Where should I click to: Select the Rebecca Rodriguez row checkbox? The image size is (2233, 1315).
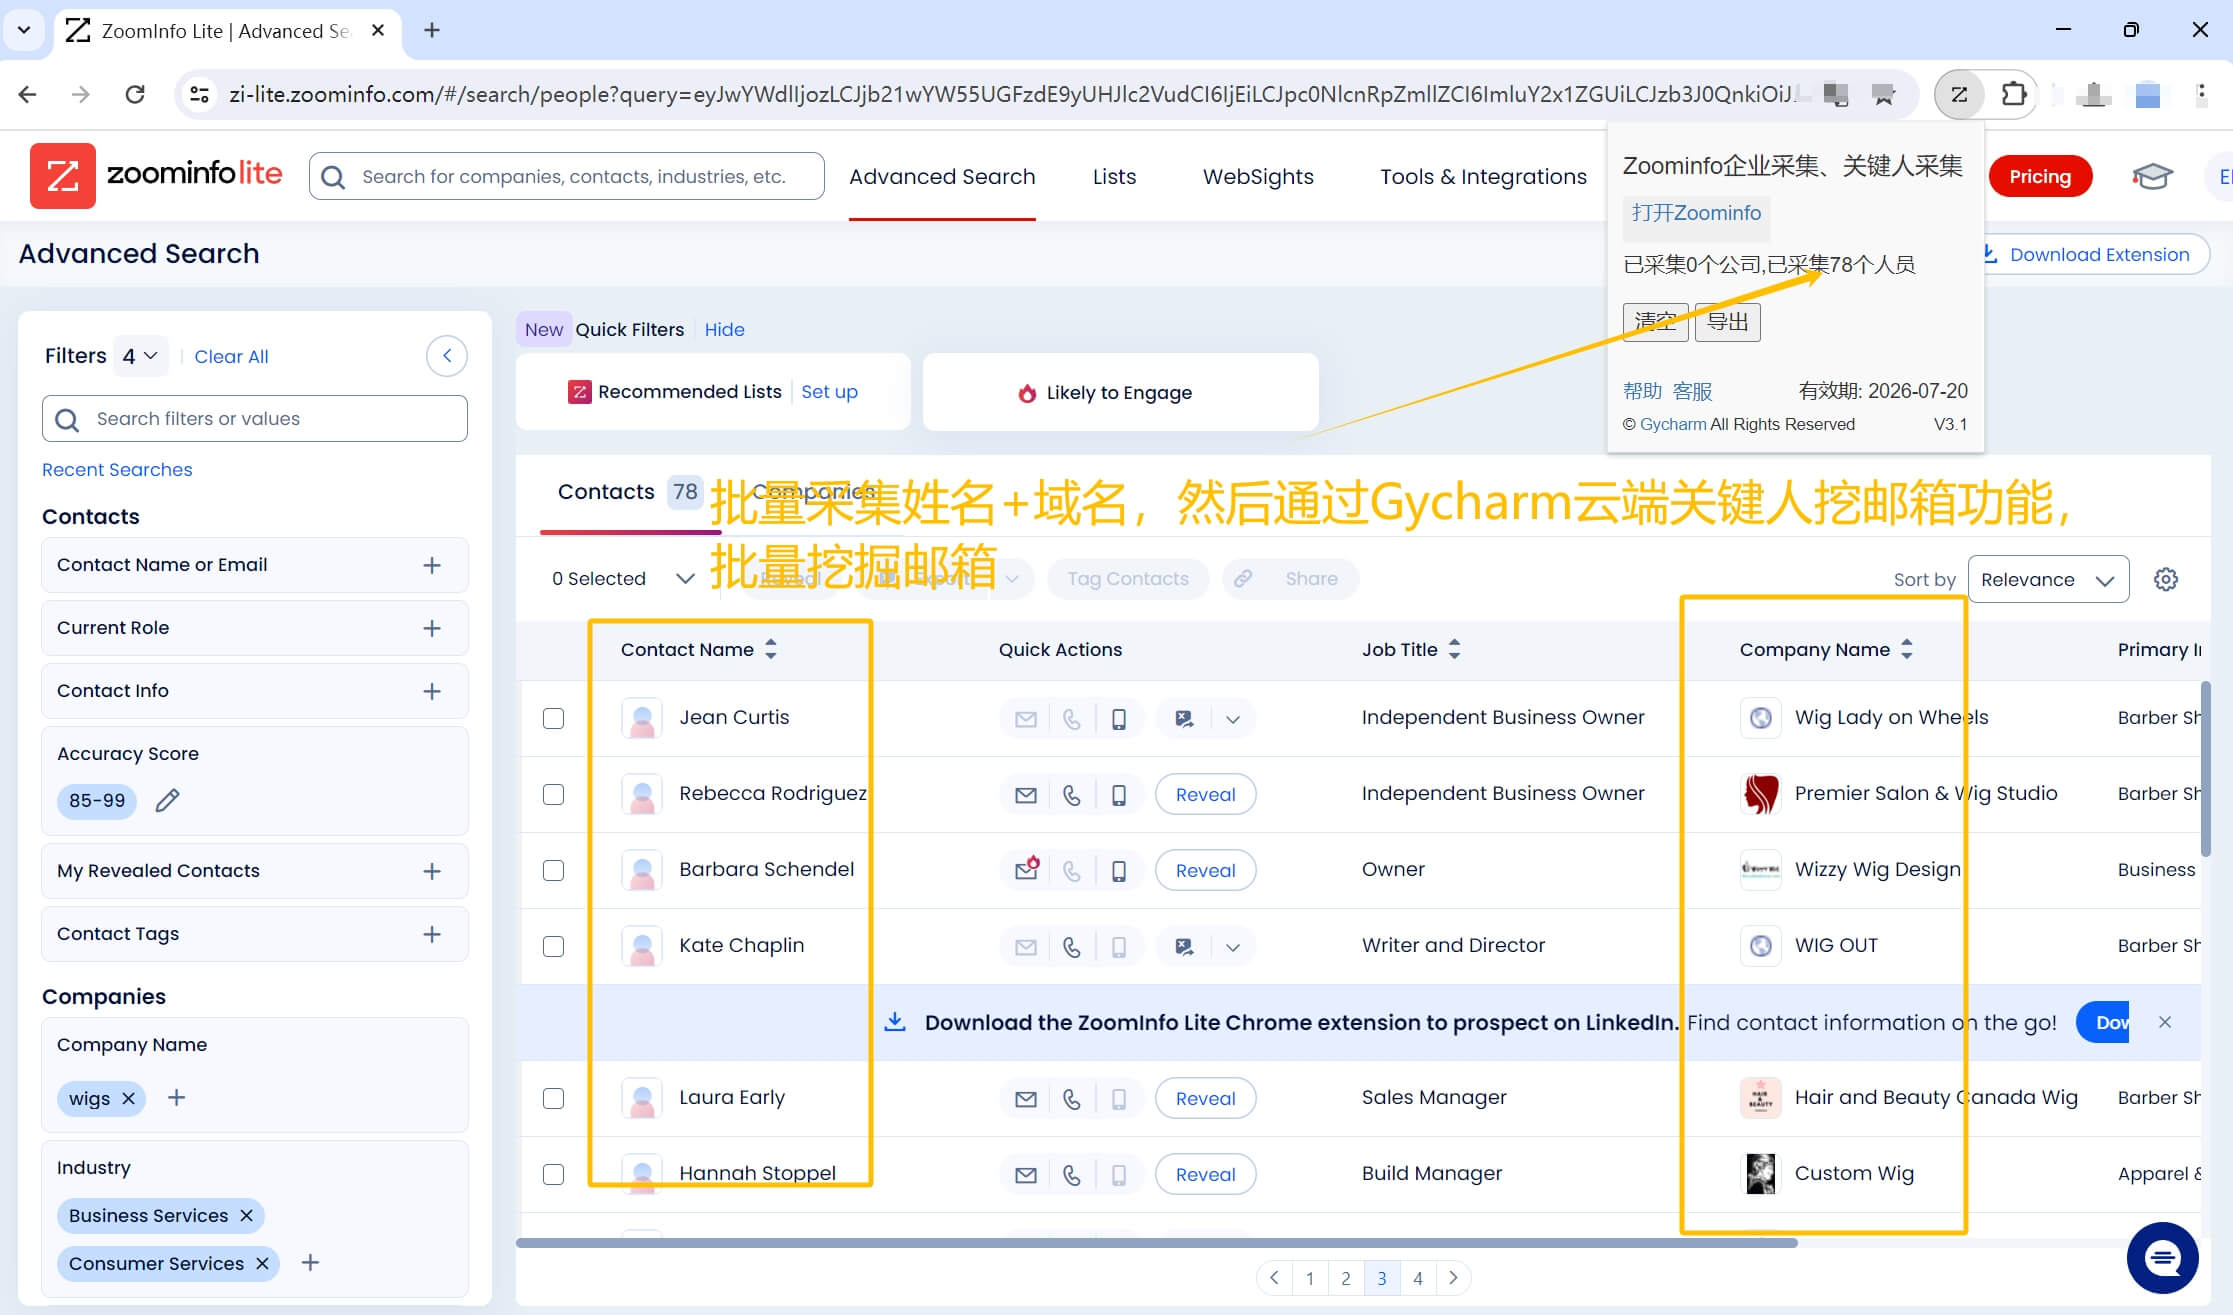pyautogui.click(x=553, y=795)
